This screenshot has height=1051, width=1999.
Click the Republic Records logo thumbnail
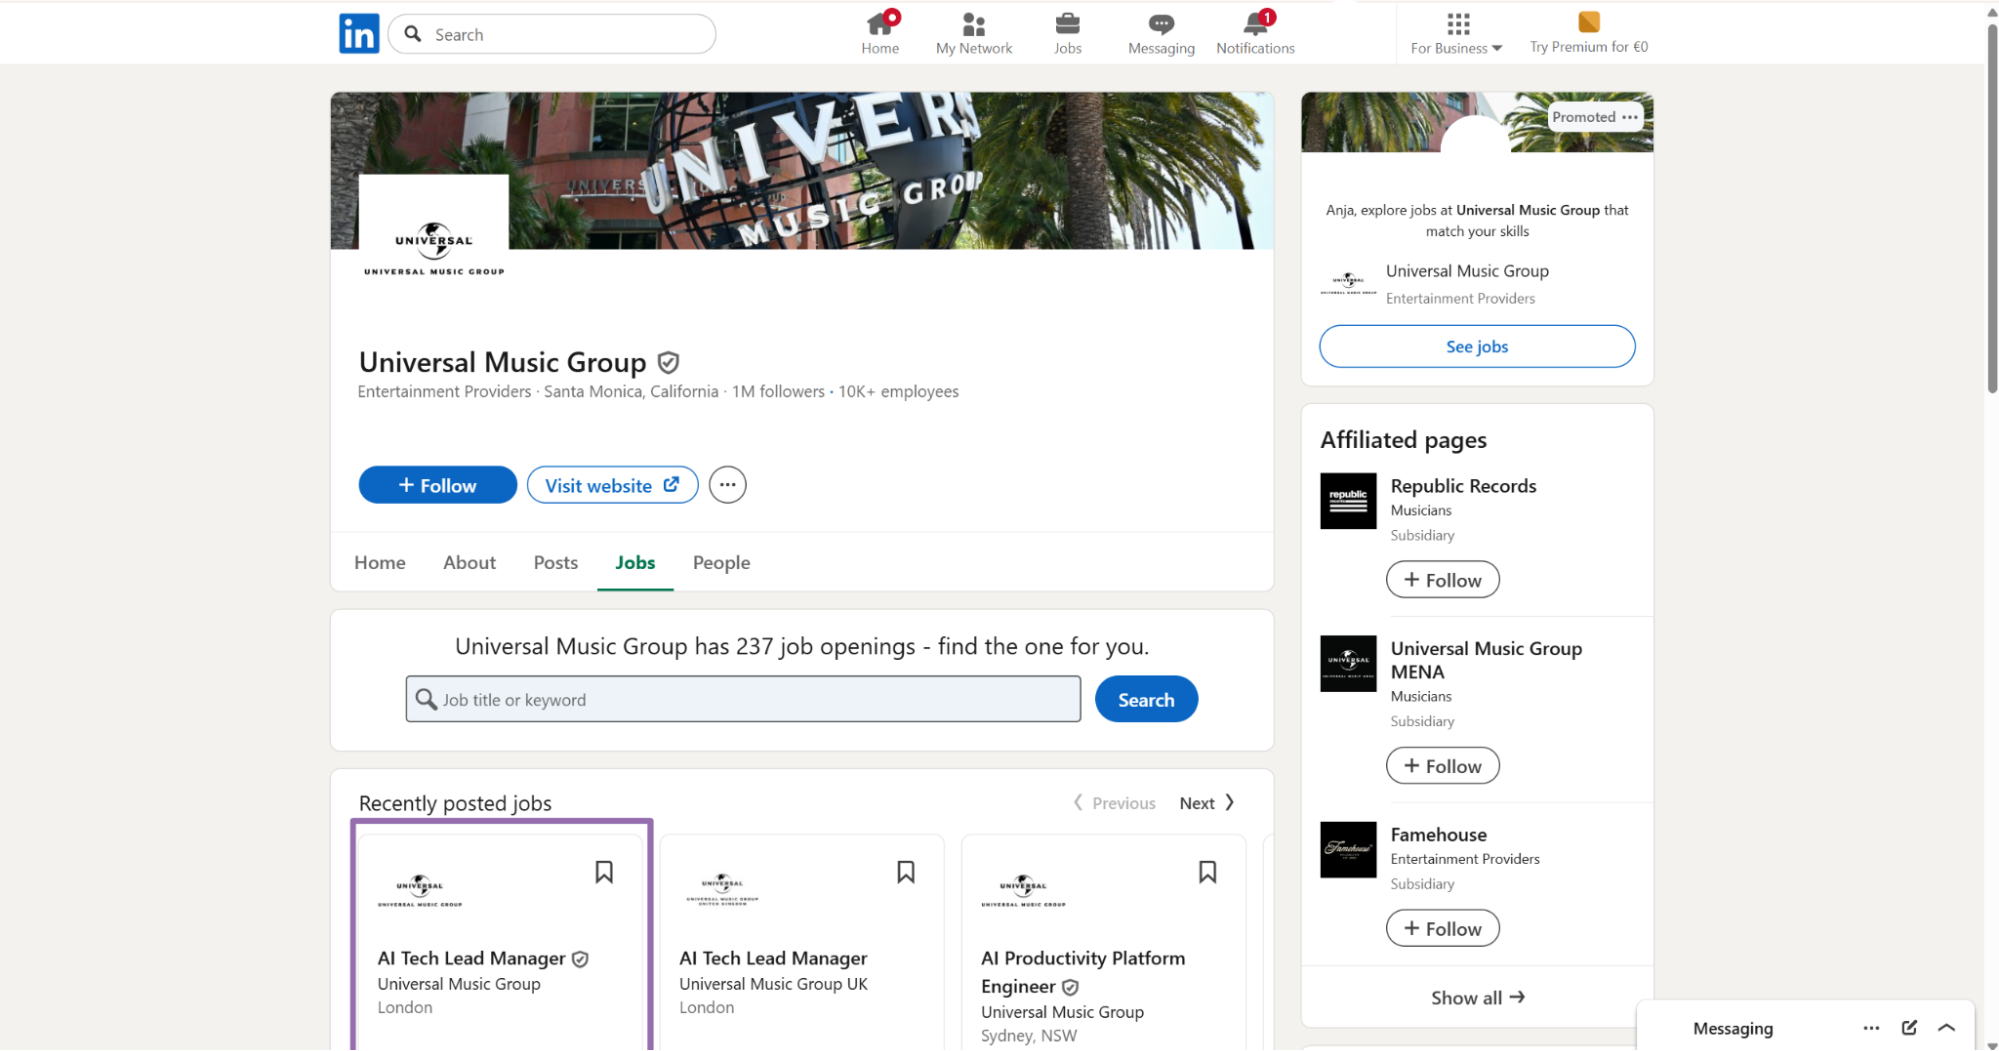click(1348, 501)
